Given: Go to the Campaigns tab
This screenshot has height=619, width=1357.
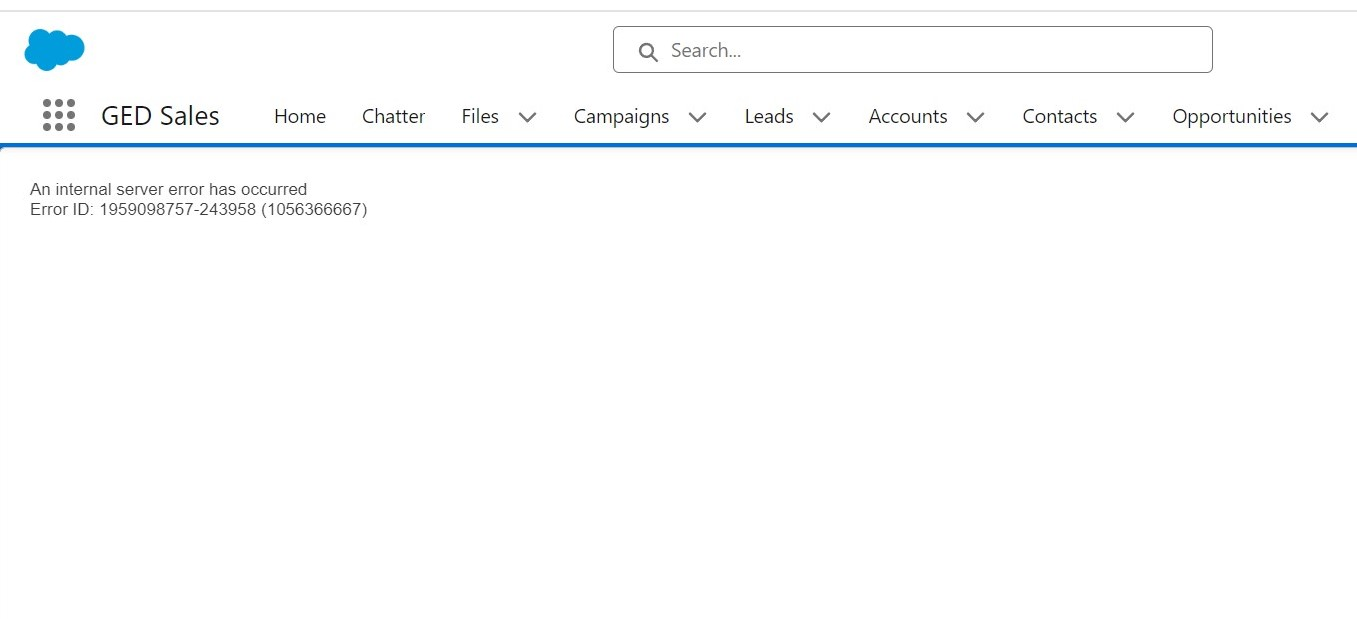Looking at the screenshot, I should click(x=621, y=117).
